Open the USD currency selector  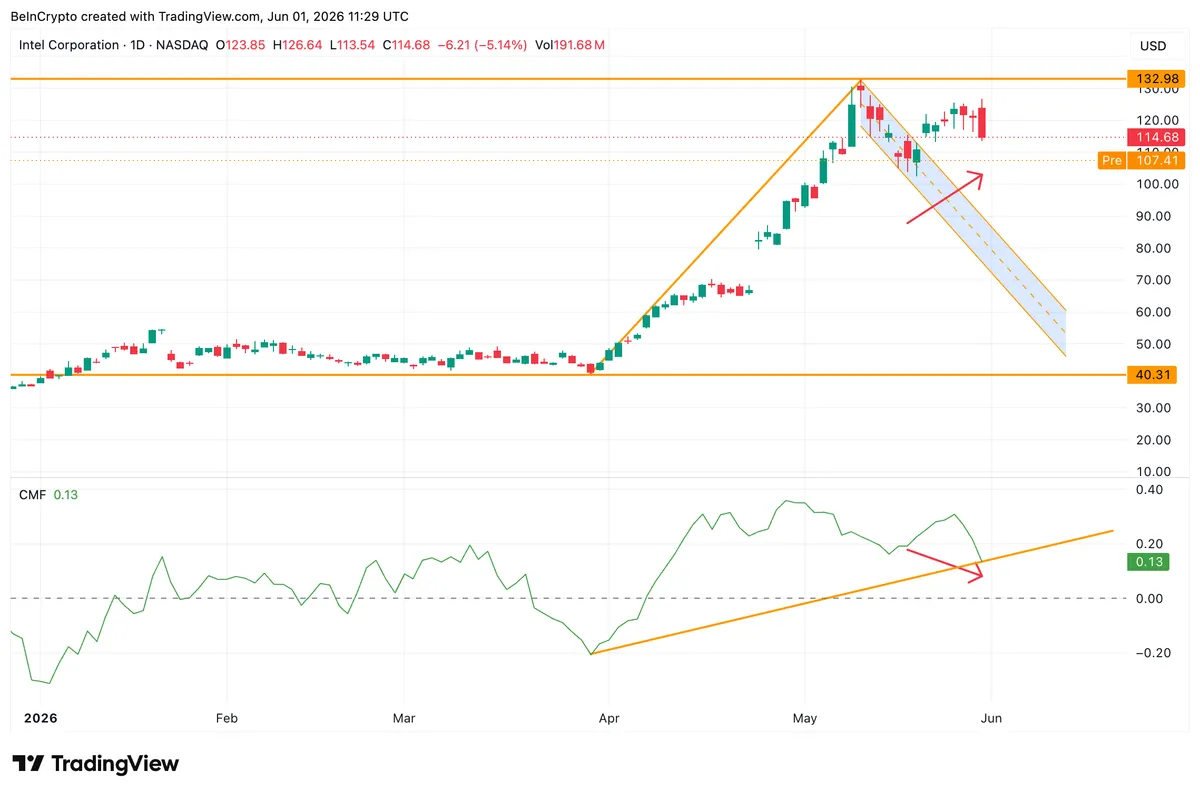[x=1153, y=46]
